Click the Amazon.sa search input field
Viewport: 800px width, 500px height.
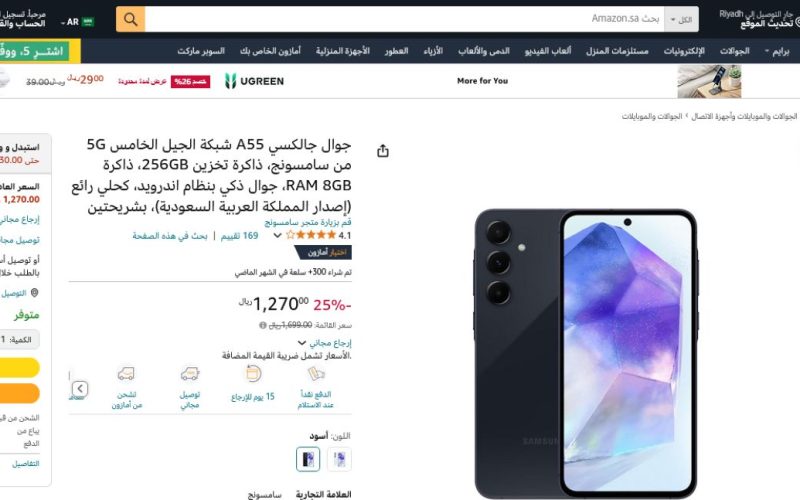[x=405, y=19]
